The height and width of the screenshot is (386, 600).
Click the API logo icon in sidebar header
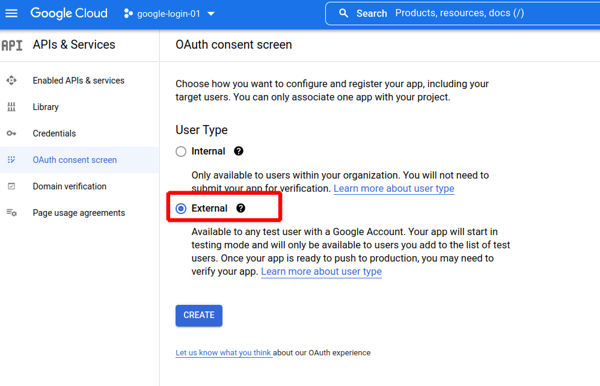click(x=12, y=46)
